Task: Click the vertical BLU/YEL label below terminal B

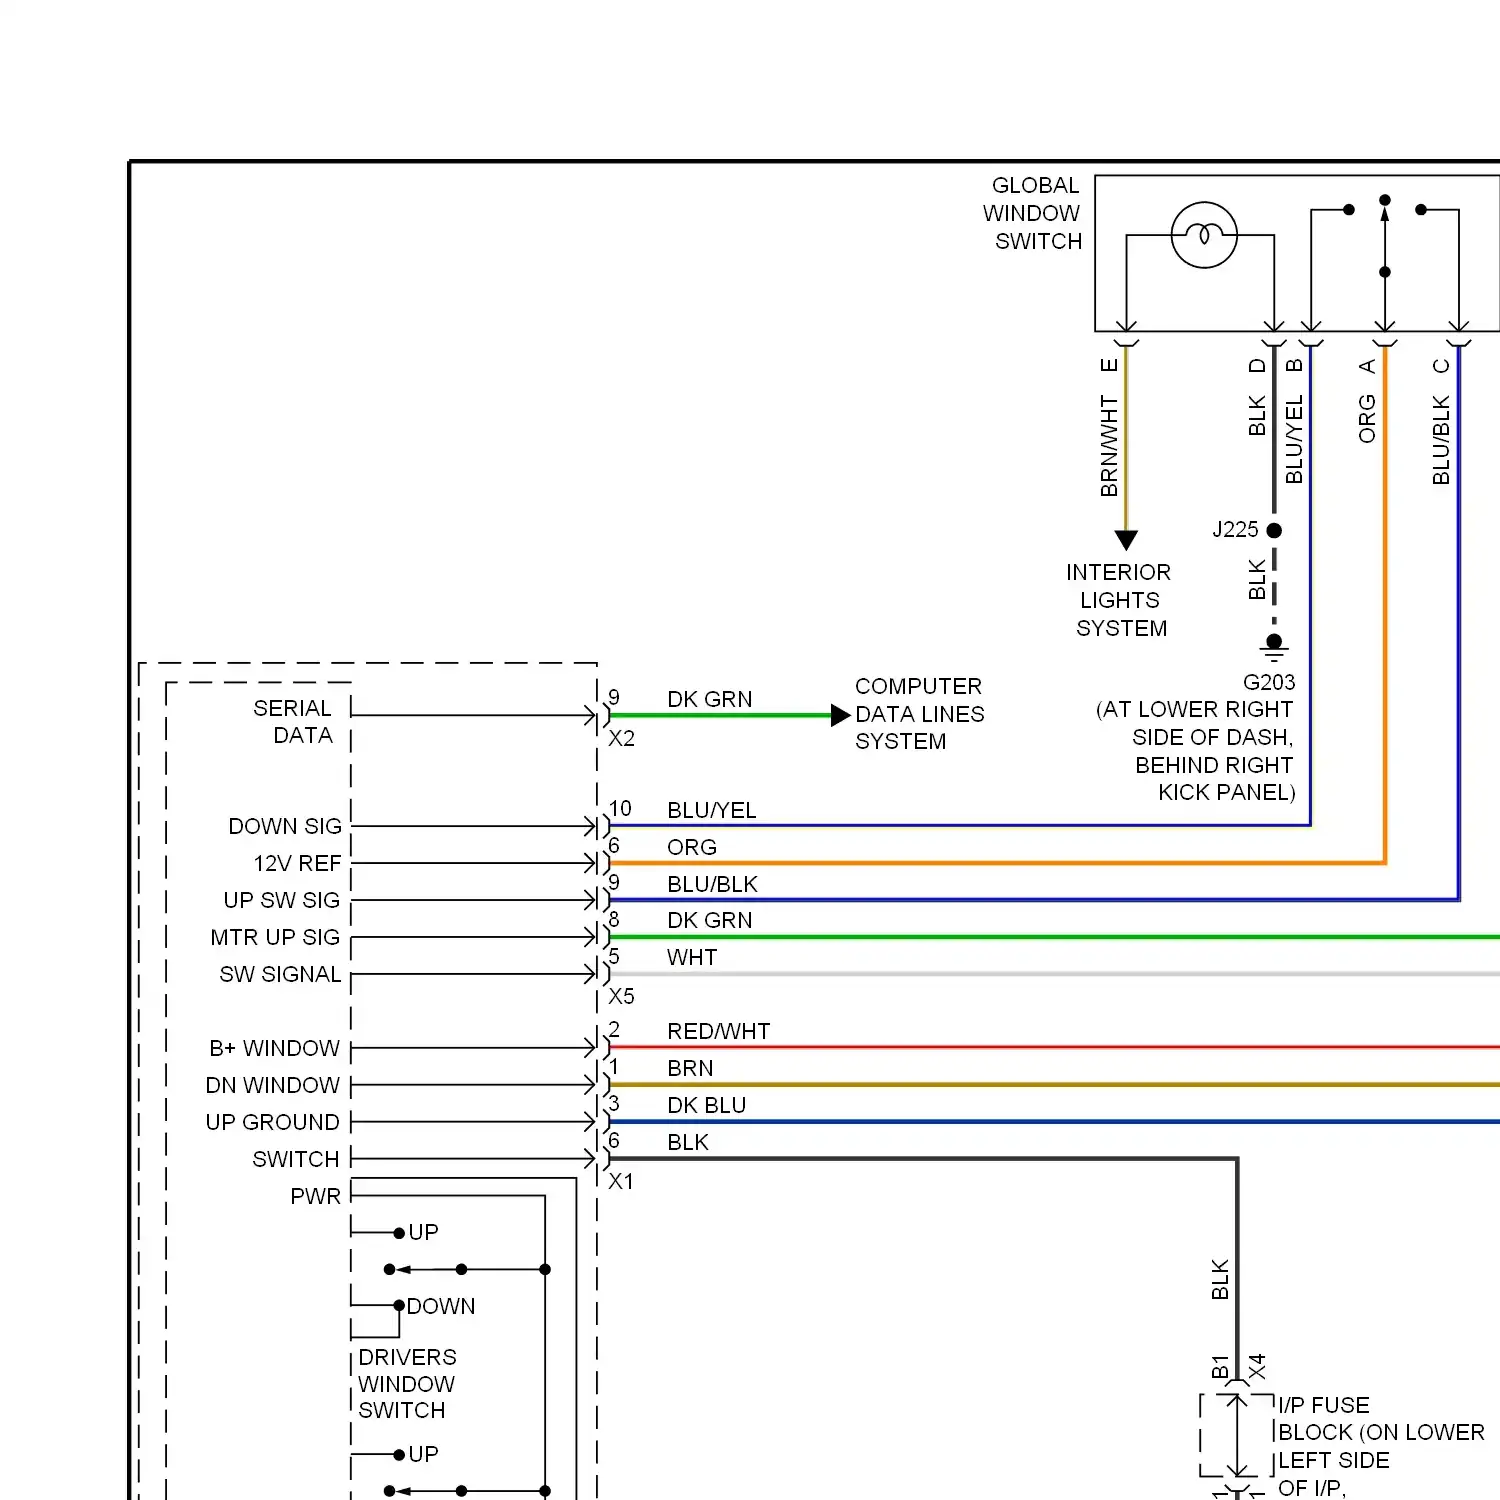Action: [x=1294, y=439]
